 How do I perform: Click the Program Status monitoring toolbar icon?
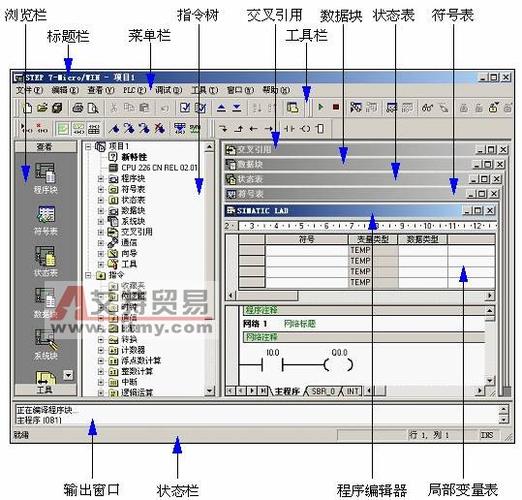pos(356,108)
